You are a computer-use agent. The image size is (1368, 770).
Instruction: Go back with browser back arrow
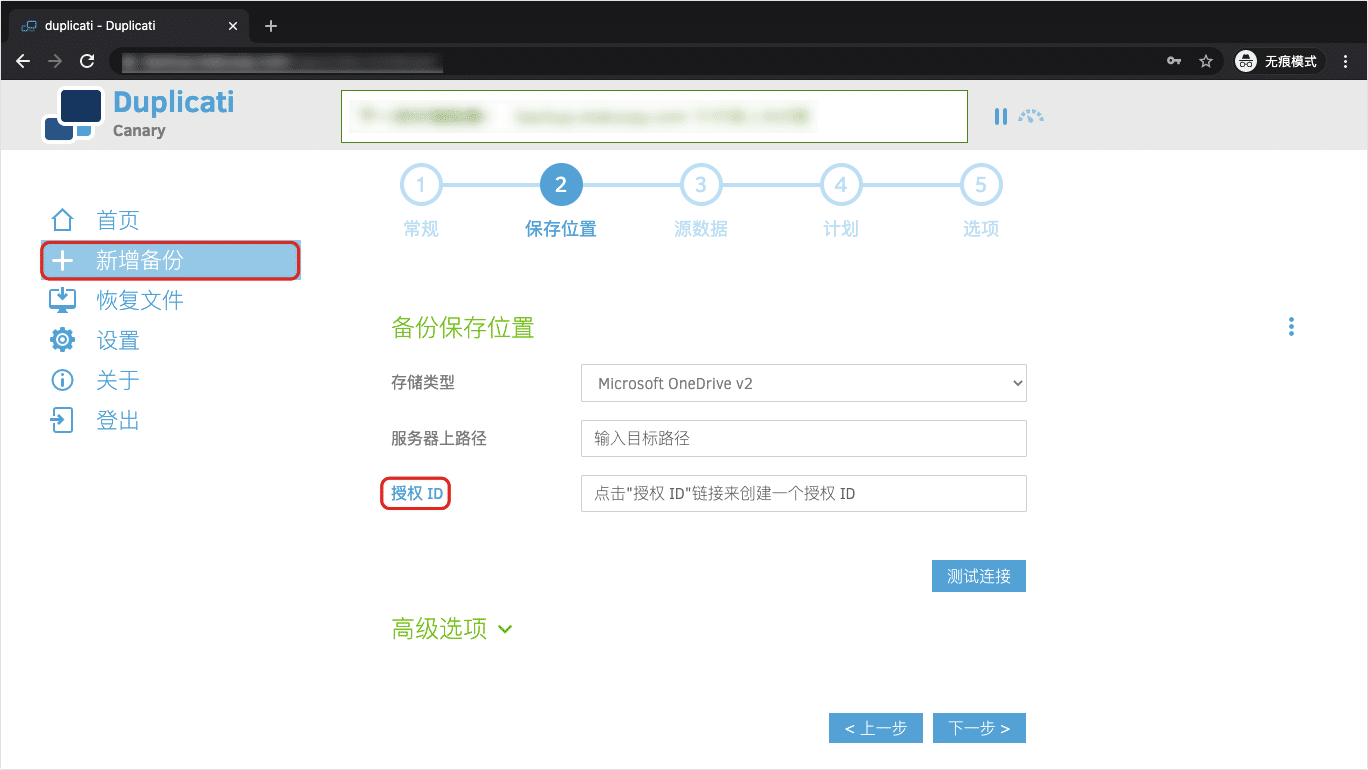pyautogui.click(x=23, y=61)
